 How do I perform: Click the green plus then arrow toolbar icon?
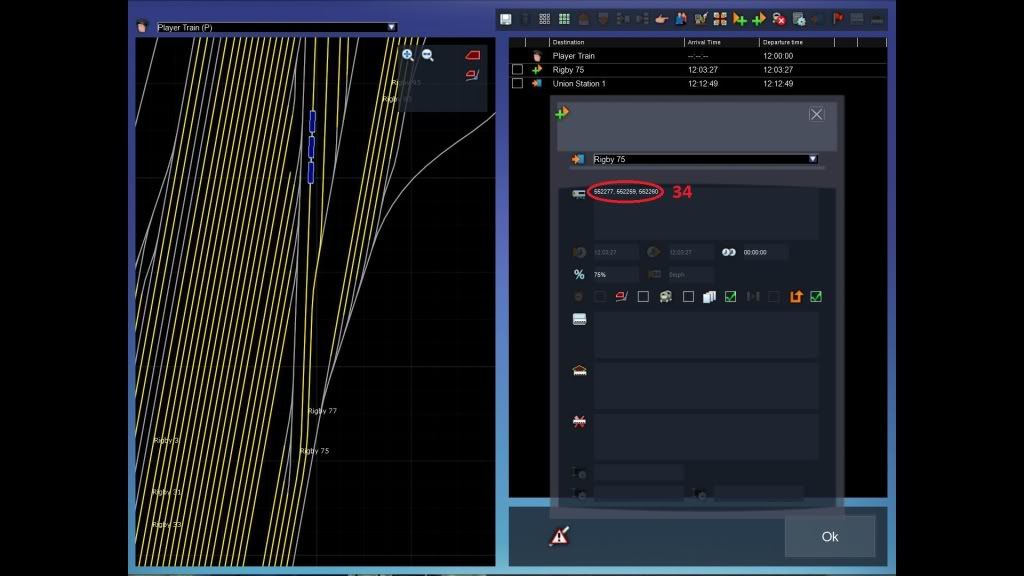759,19
